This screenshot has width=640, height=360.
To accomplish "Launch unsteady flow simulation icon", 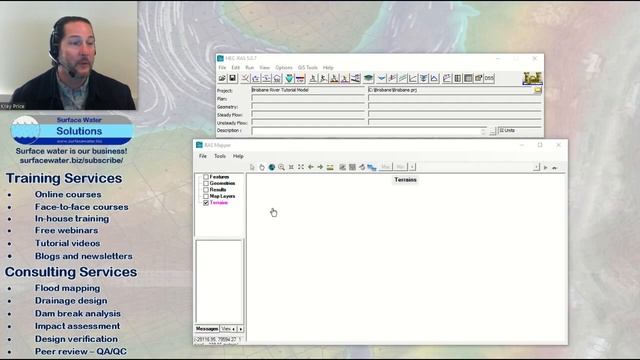I will click(324, 78).
